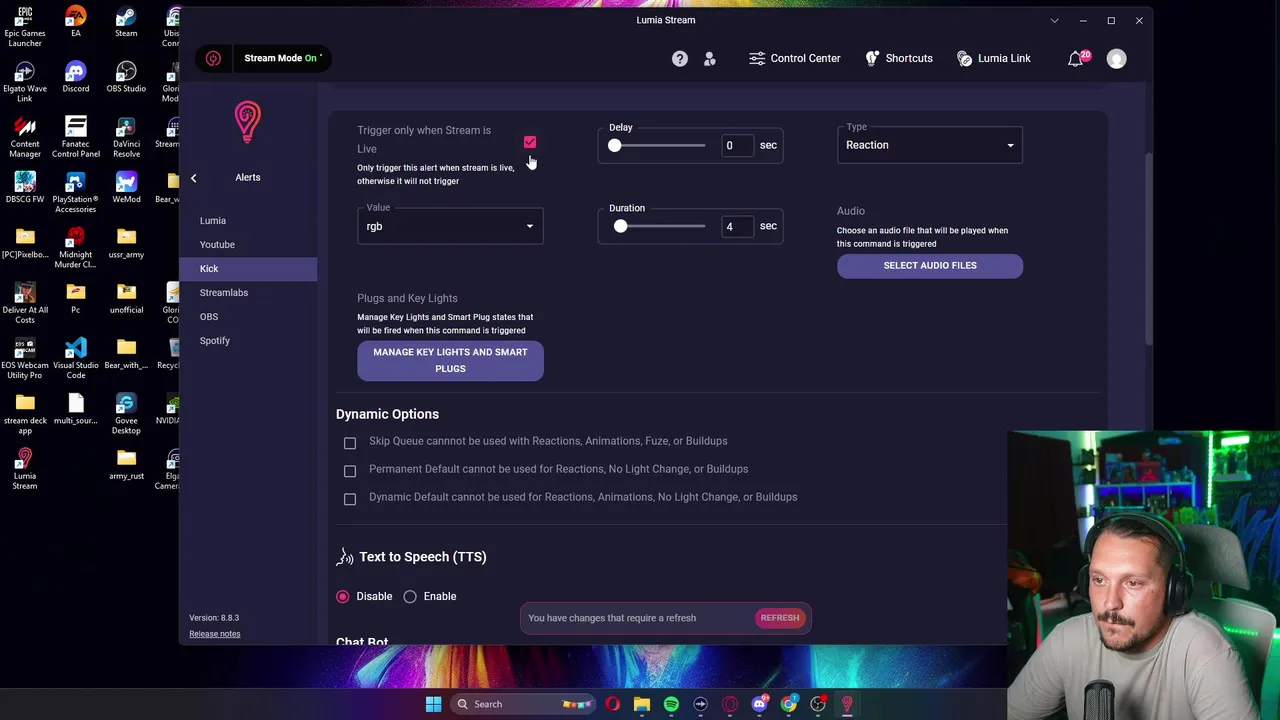
Task: Open Elgato Wave Link desktop icon
Action: click(25, 82)
